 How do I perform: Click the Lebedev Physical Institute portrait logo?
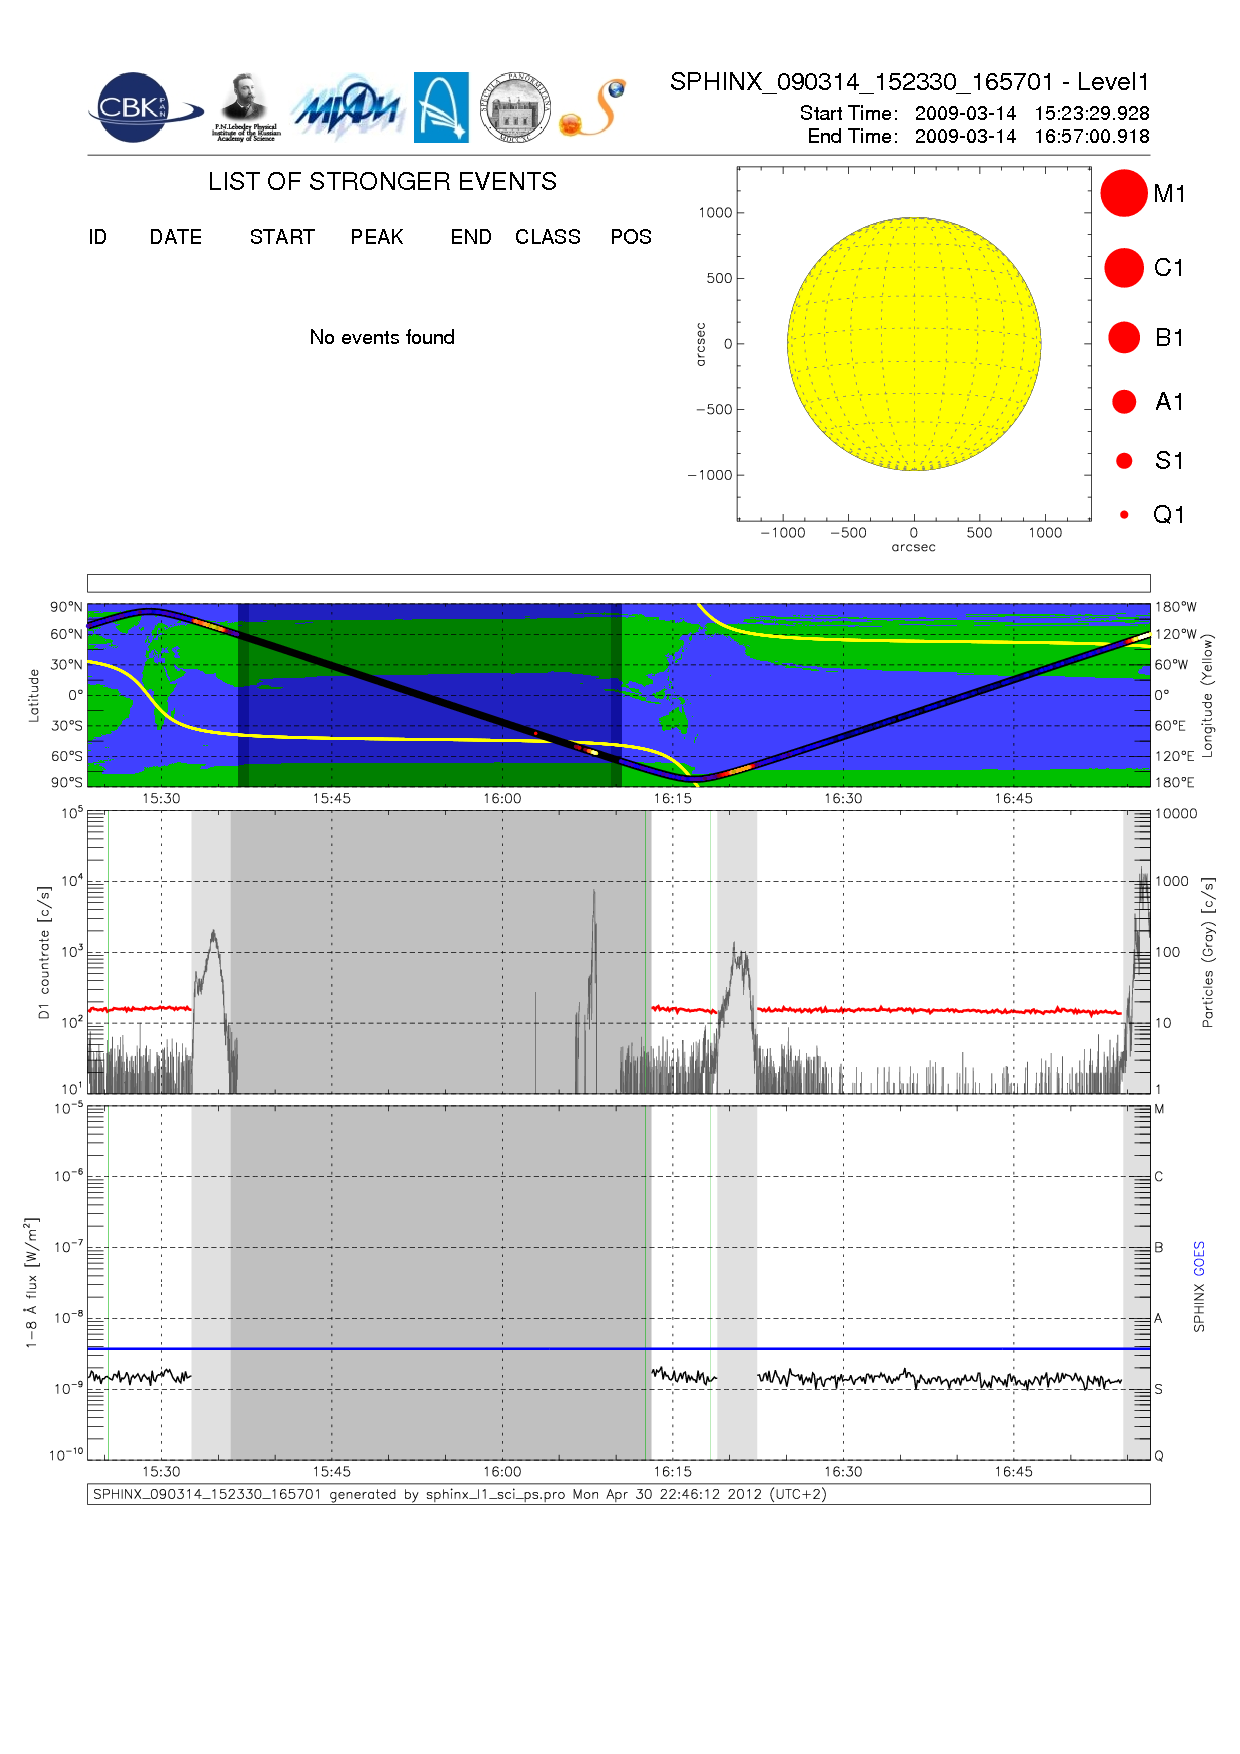(x=245, y=107)
